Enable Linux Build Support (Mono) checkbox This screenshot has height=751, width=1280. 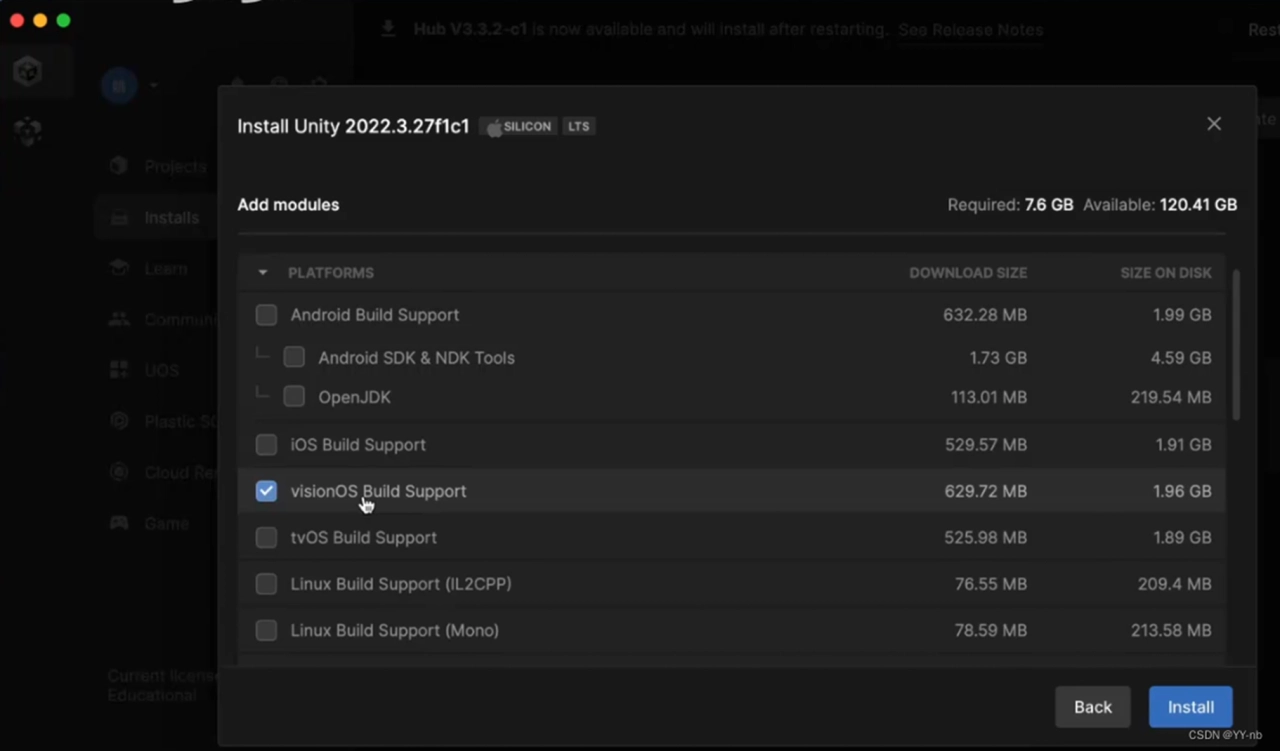pos(266,630)
